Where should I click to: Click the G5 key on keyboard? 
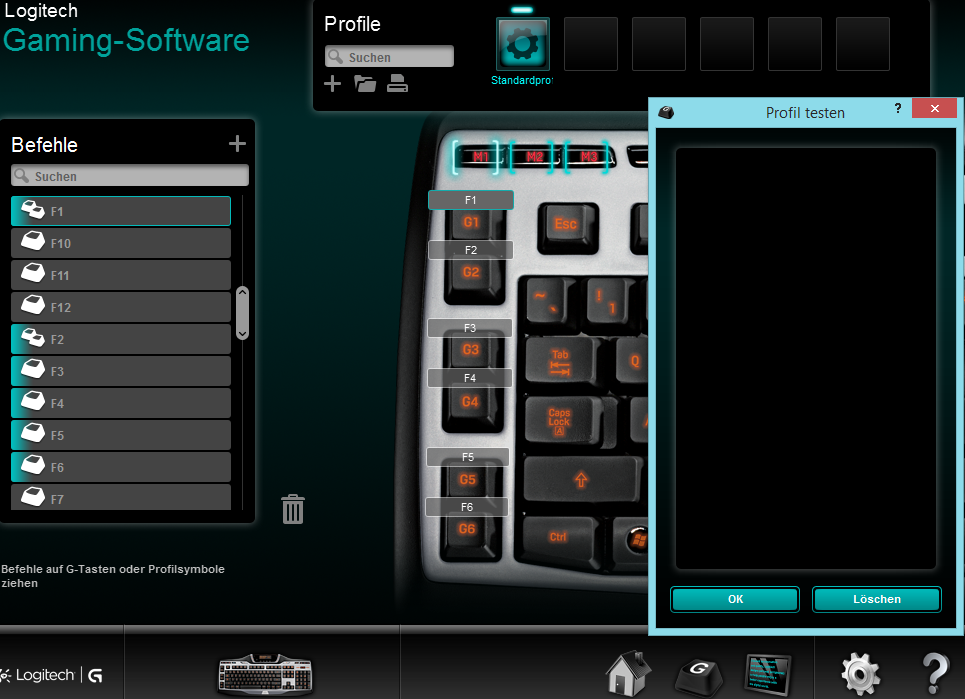click(x=468, y=481)
